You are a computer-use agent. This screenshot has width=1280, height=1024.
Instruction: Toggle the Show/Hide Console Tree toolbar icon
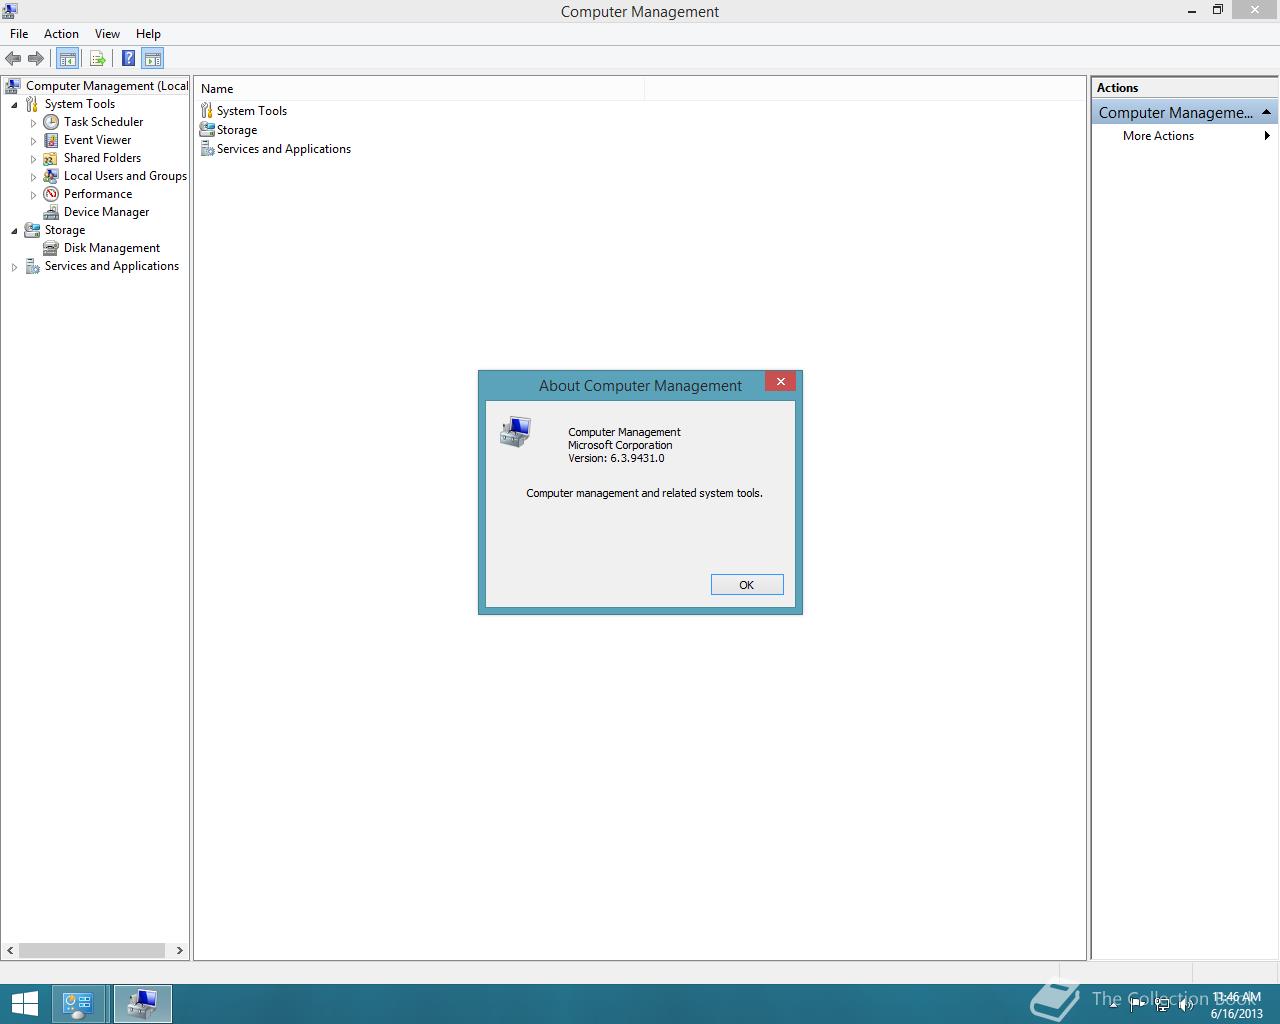click(68, 59)
